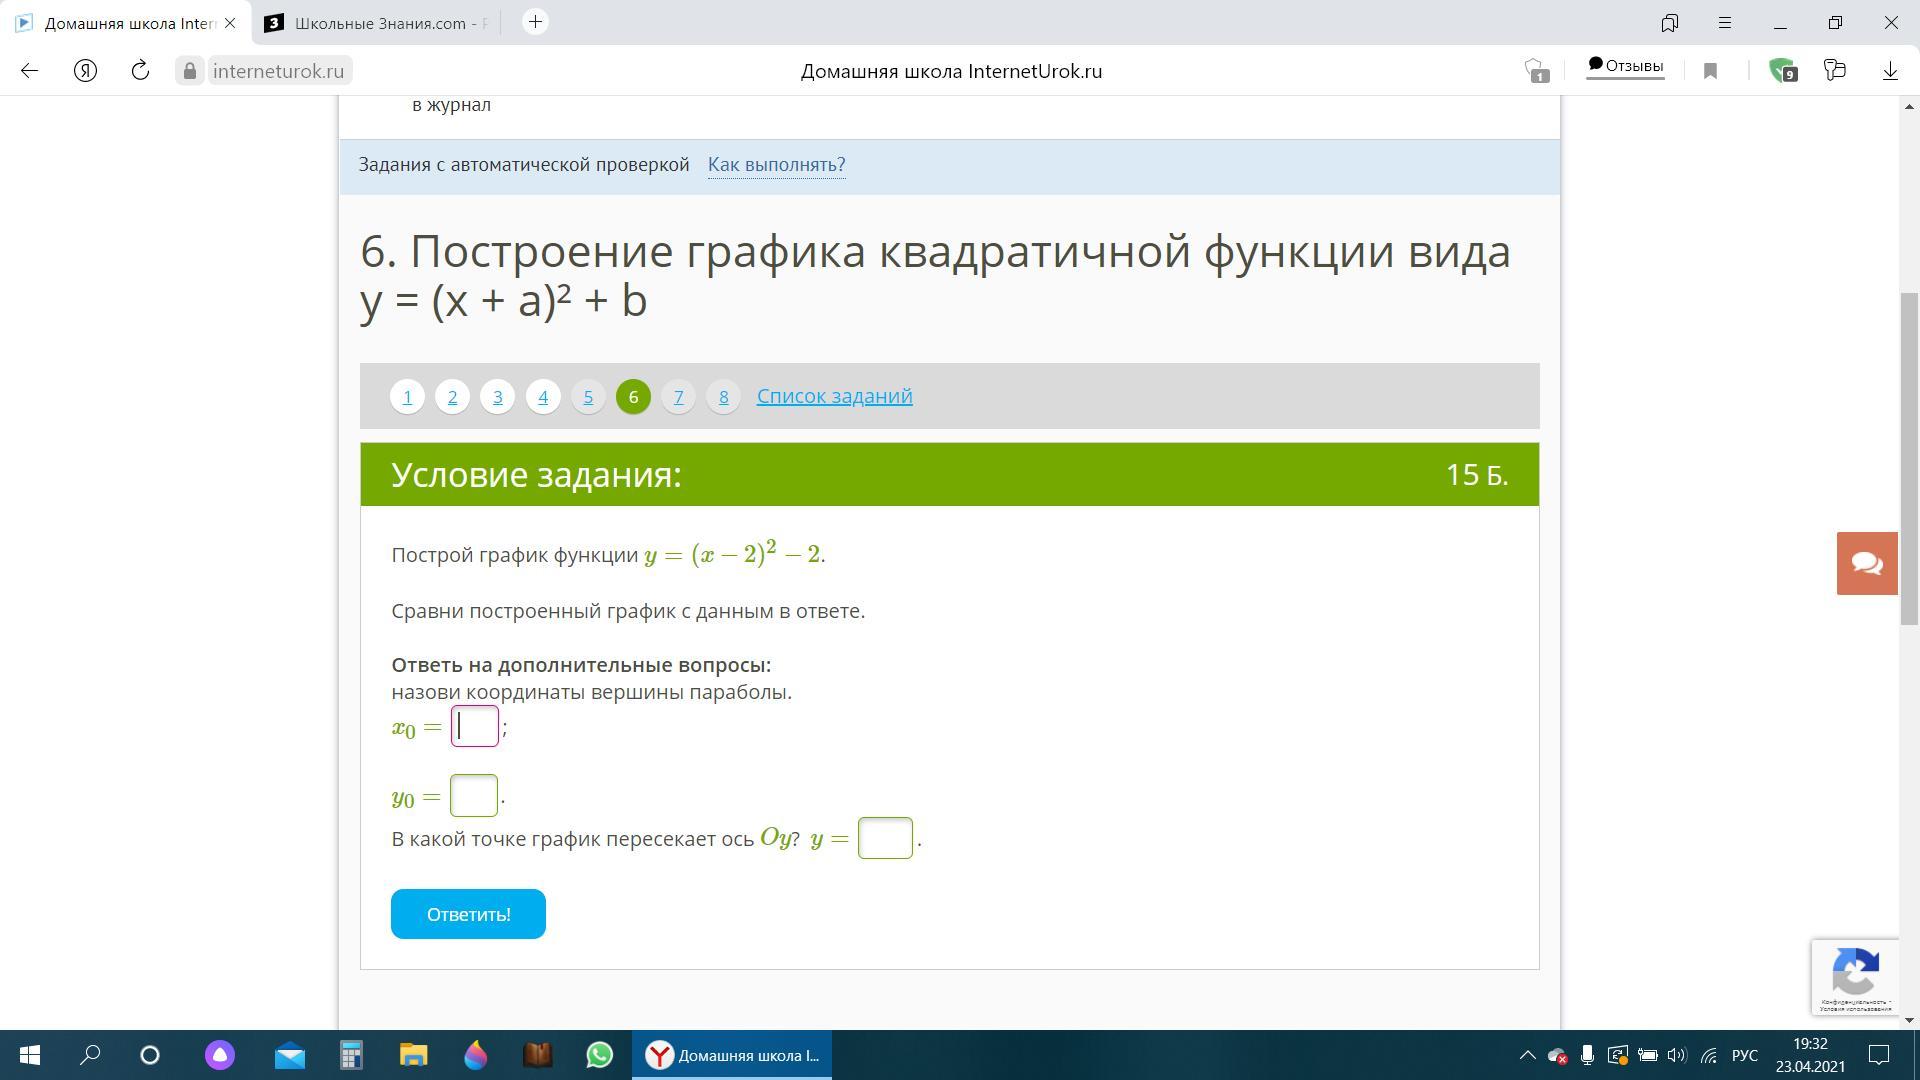This screenshot has height=1080, width=1920.
Task: Open the bookmark icon in toolbar
Action: tap(1710, 70)
